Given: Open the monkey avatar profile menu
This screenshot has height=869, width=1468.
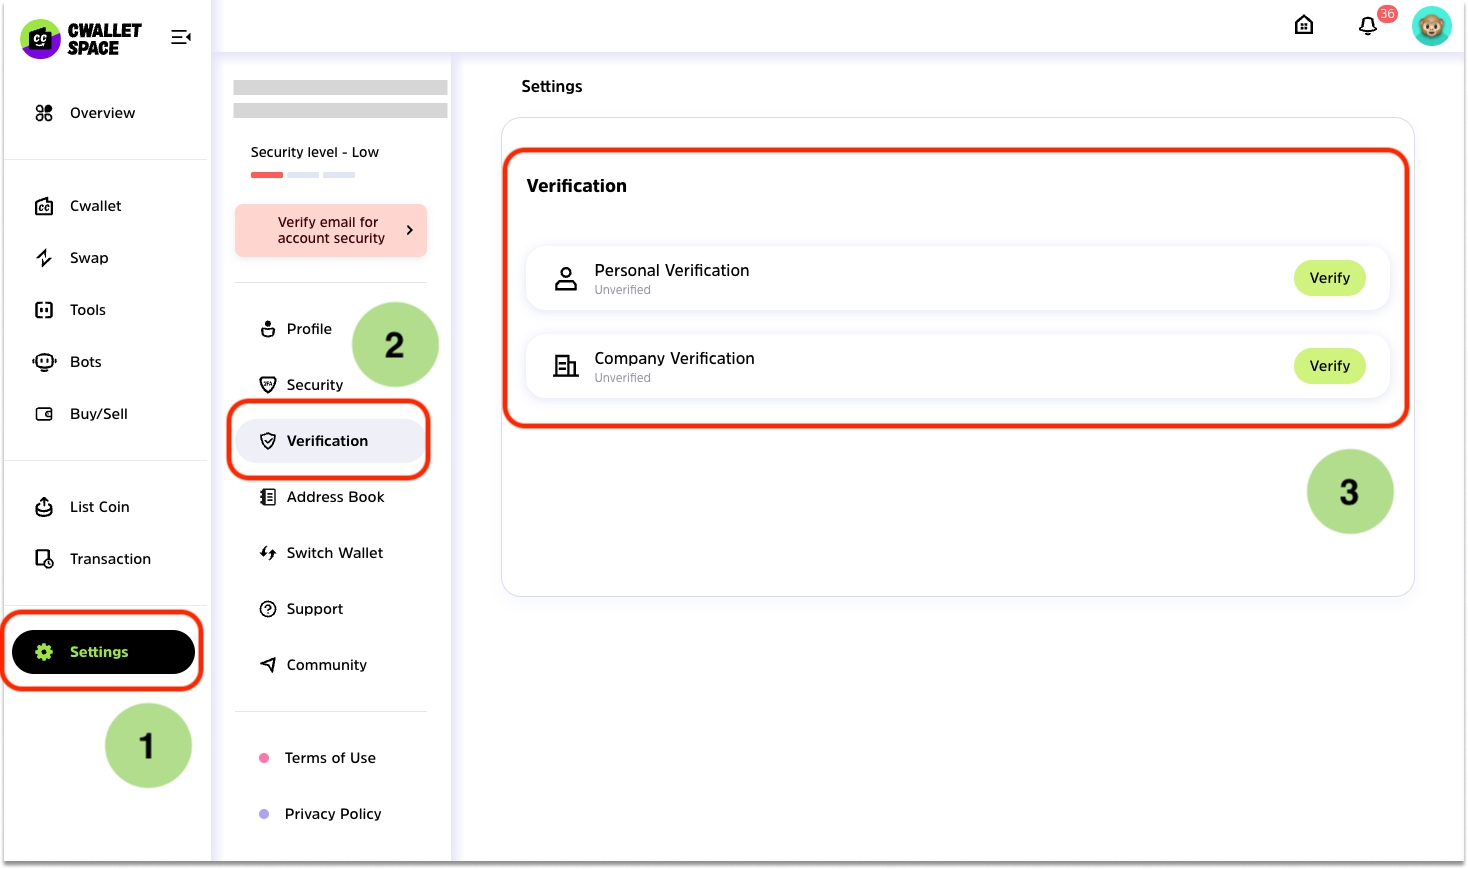Looking at the screenshot, I should click(x=1431, y=26).
